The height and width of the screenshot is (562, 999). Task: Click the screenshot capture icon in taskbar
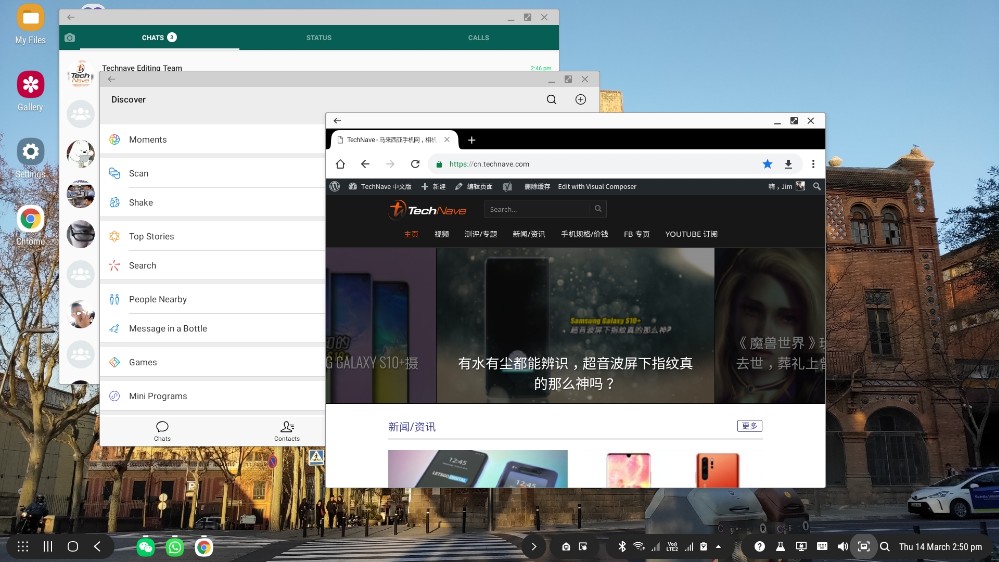(863, 546)
